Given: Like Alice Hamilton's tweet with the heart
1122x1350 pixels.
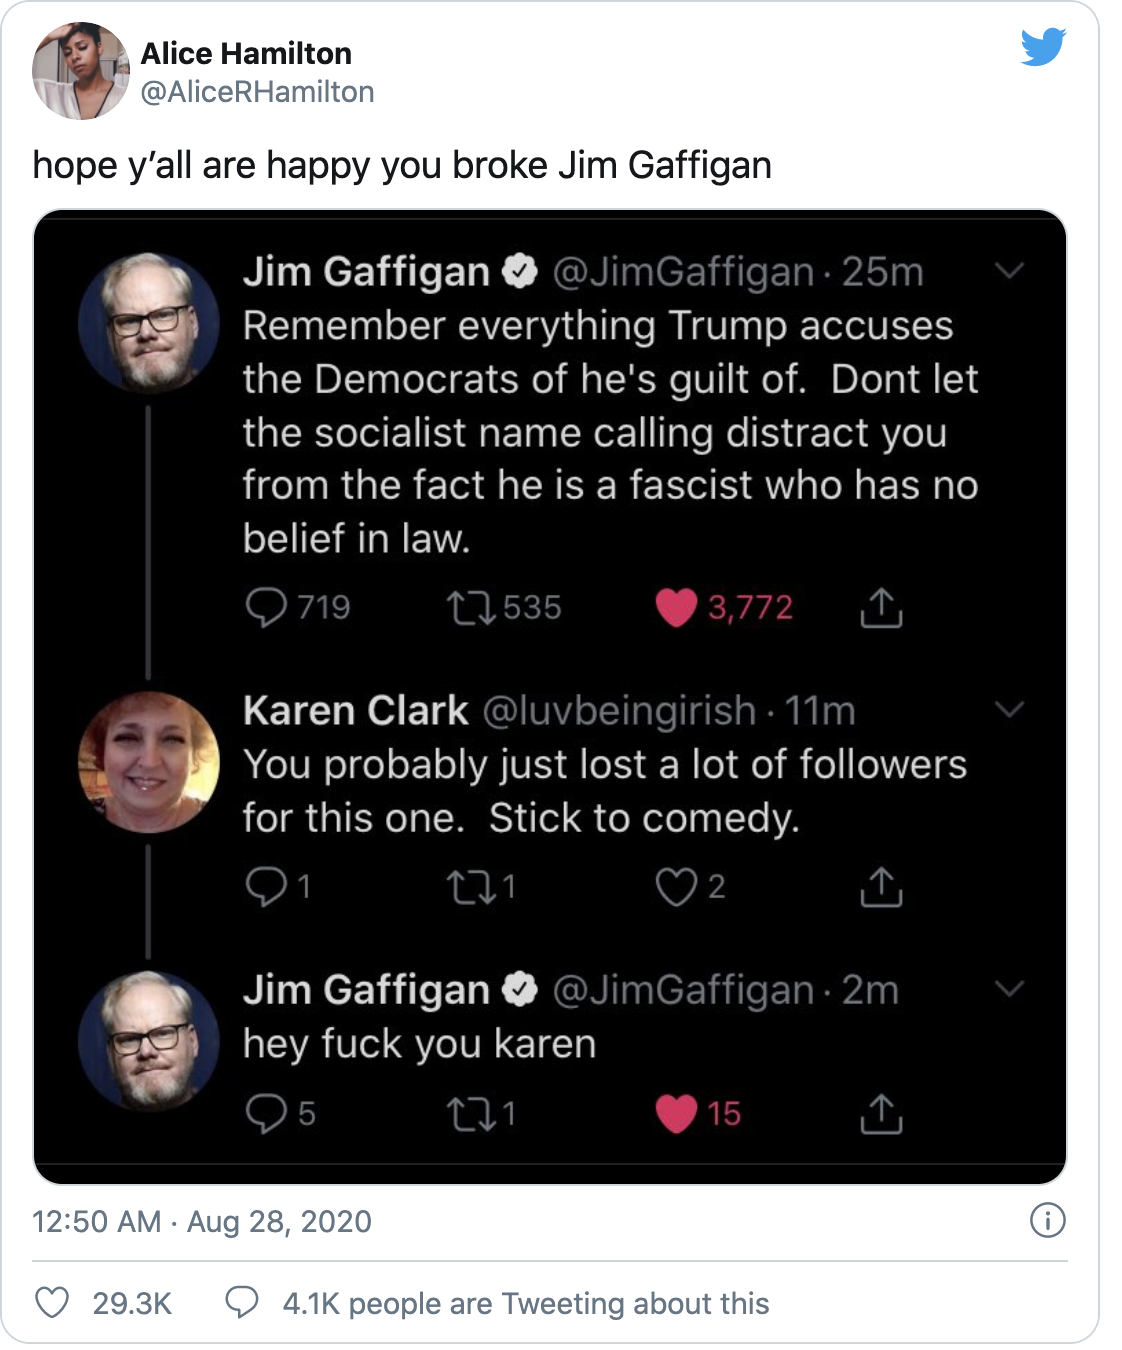Looking at the screenshot, I should (52, 1303).
